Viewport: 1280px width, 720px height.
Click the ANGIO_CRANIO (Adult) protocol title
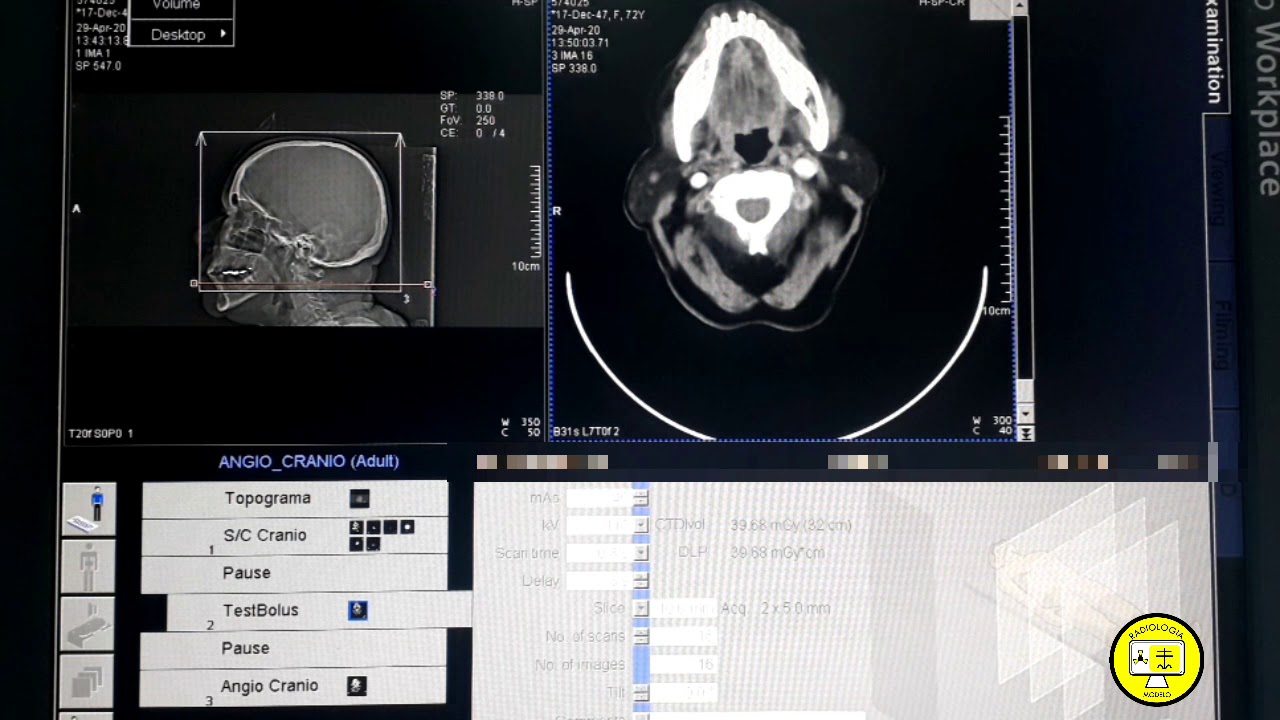[309, 461]
